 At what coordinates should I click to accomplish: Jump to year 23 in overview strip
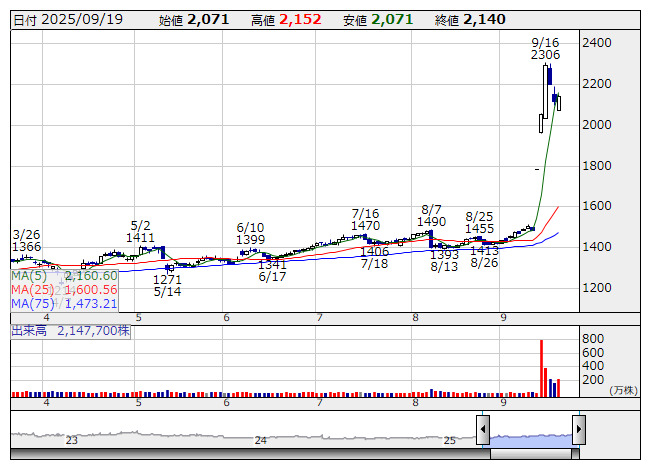pos(71,440)
